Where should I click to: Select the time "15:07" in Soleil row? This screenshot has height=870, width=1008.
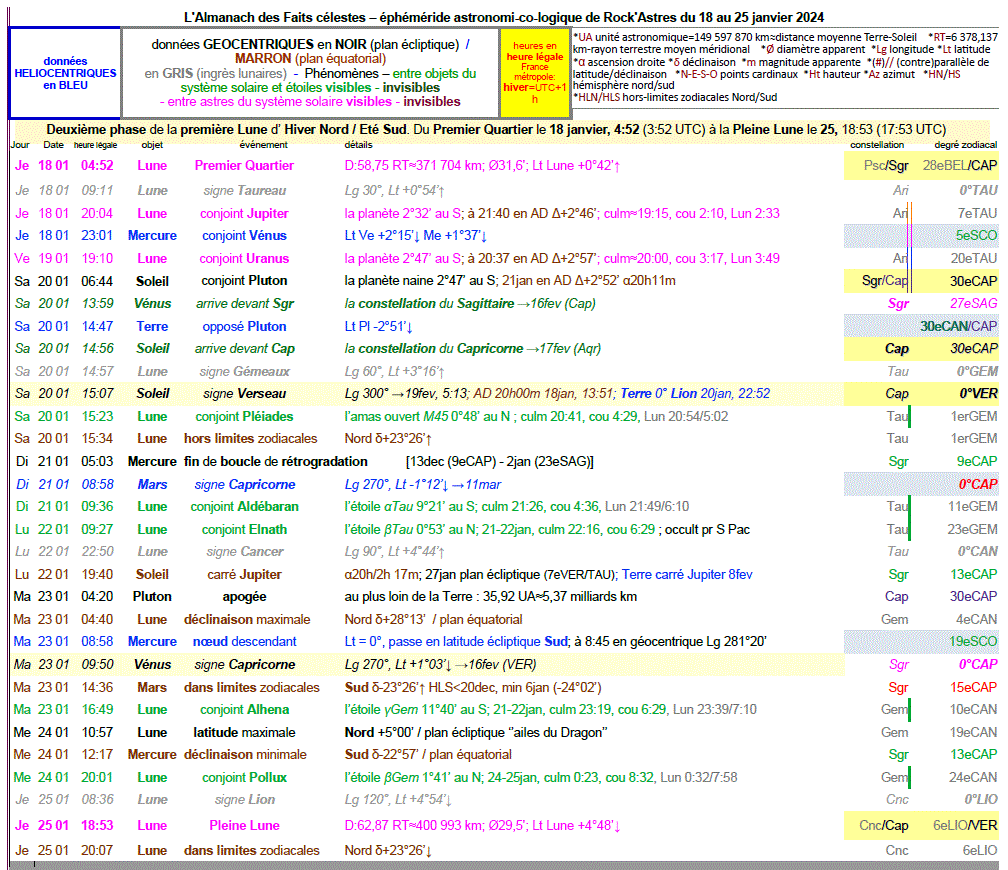[97, 394]
